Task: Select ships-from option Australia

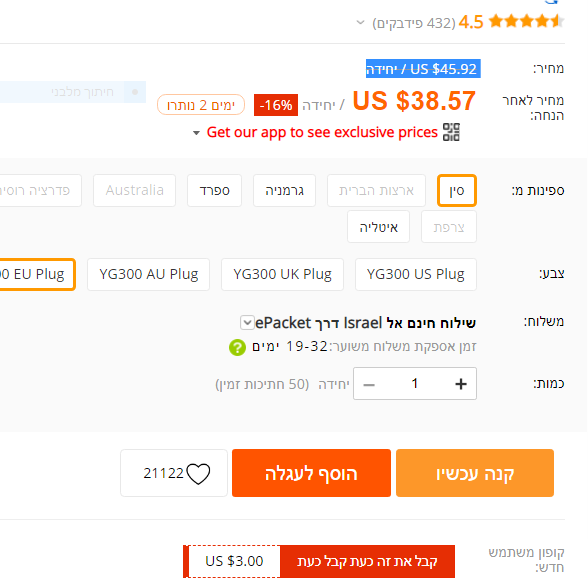Action: click(x=134, y=190)
